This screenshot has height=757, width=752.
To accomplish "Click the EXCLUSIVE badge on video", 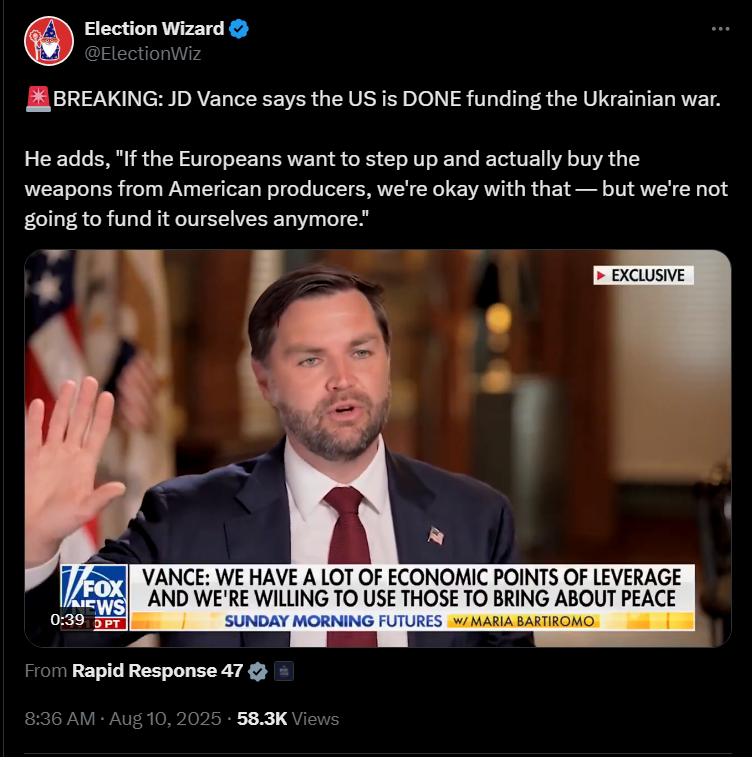I will [x=643, y=276].
